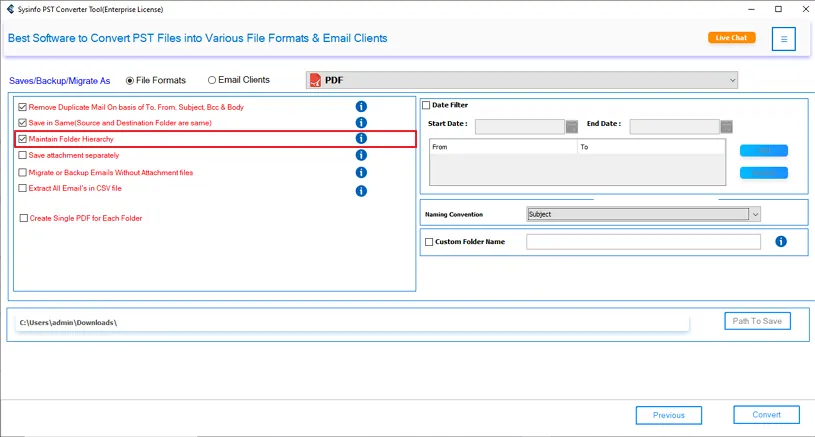Click info icon beside Custom Folder Name field
Image resolution: width=815 pixels, height=437 pixels.
pos(781,242)
